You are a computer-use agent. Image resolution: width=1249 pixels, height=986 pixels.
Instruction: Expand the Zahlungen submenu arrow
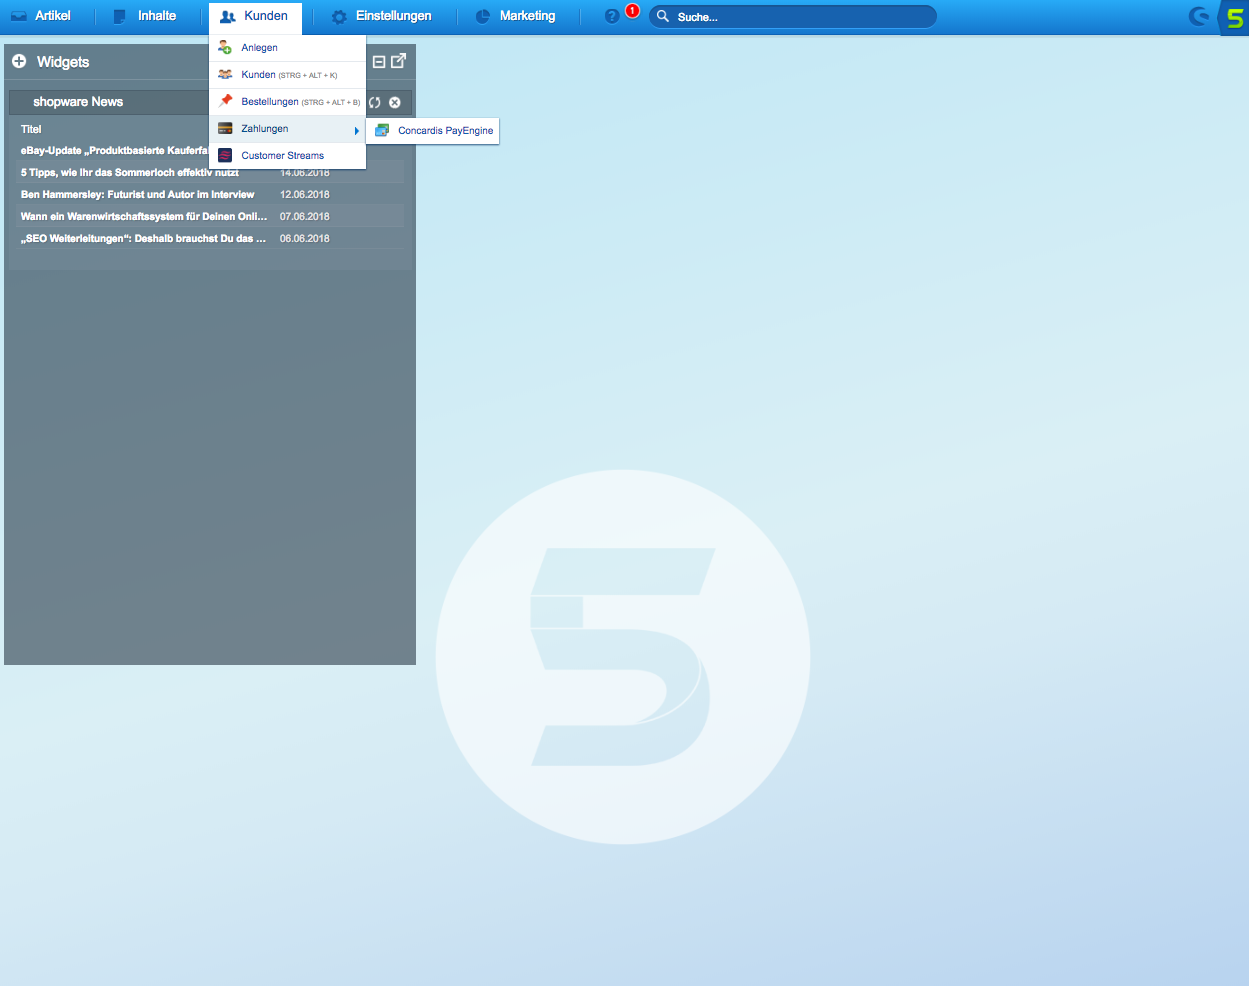pos(356,130)
